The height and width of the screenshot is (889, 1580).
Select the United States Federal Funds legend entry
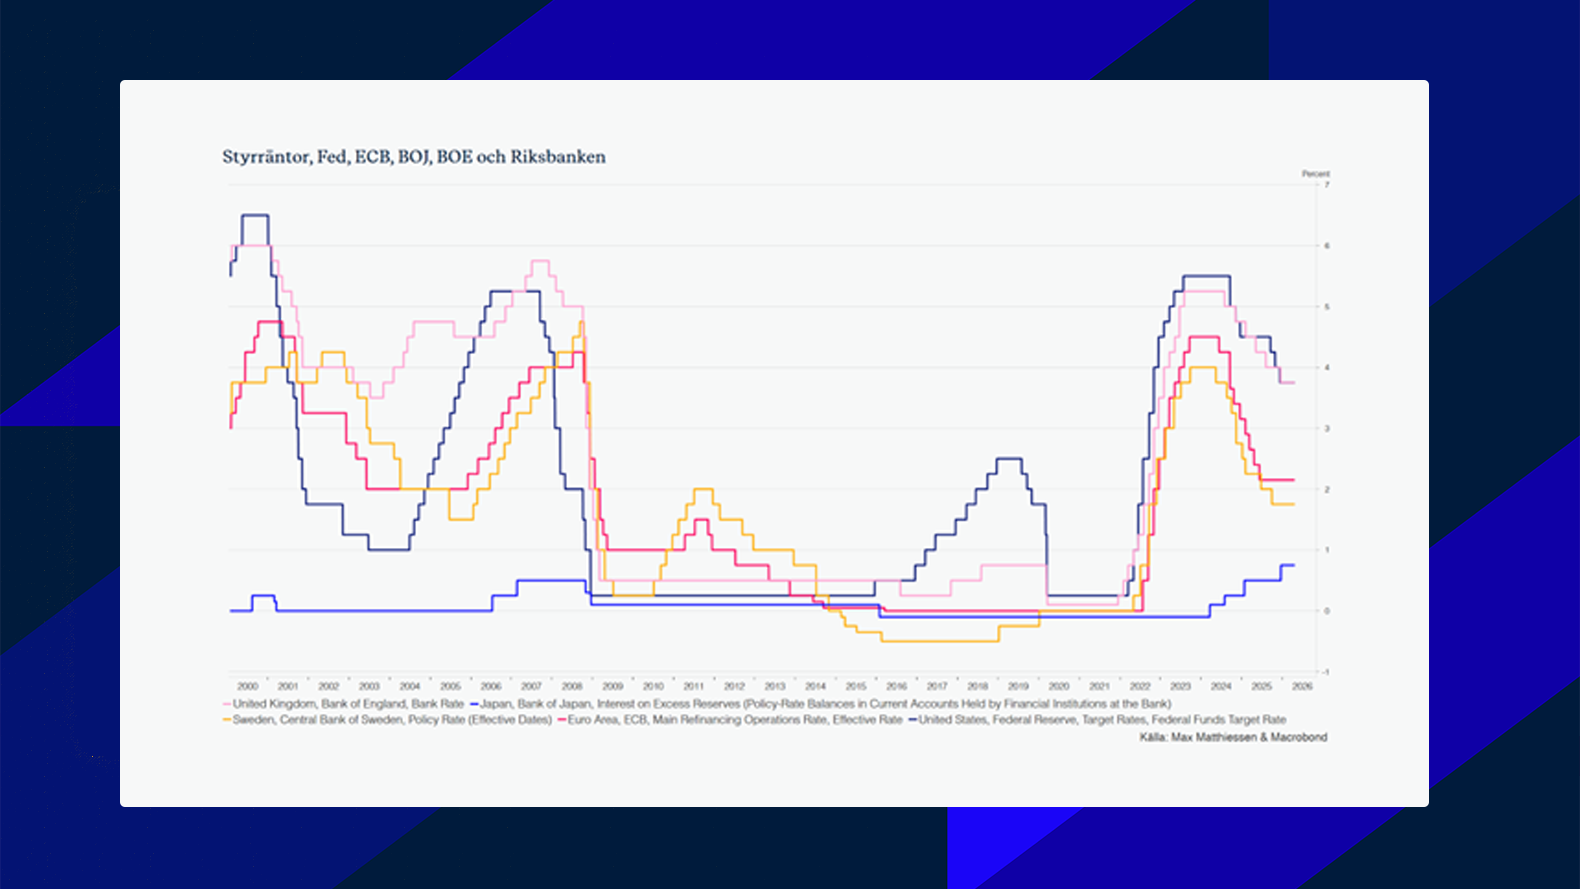(x=1102, y=720)
